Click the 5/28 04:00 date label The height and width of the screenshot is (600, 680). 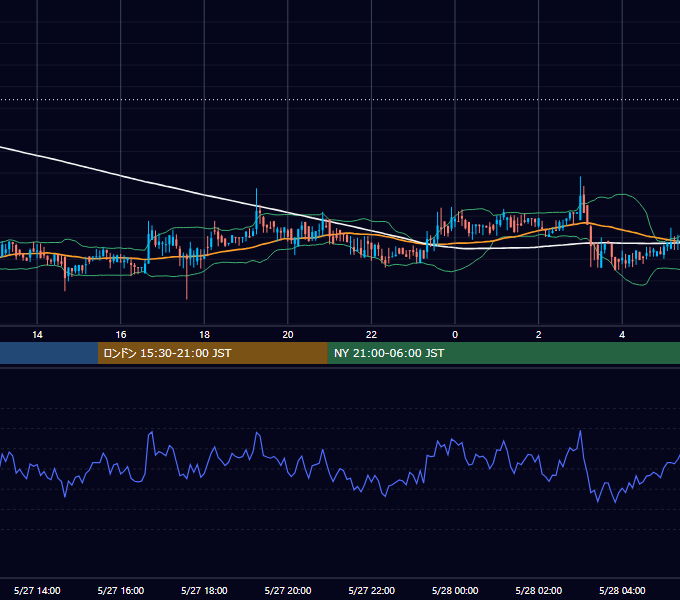coord(622,590)
